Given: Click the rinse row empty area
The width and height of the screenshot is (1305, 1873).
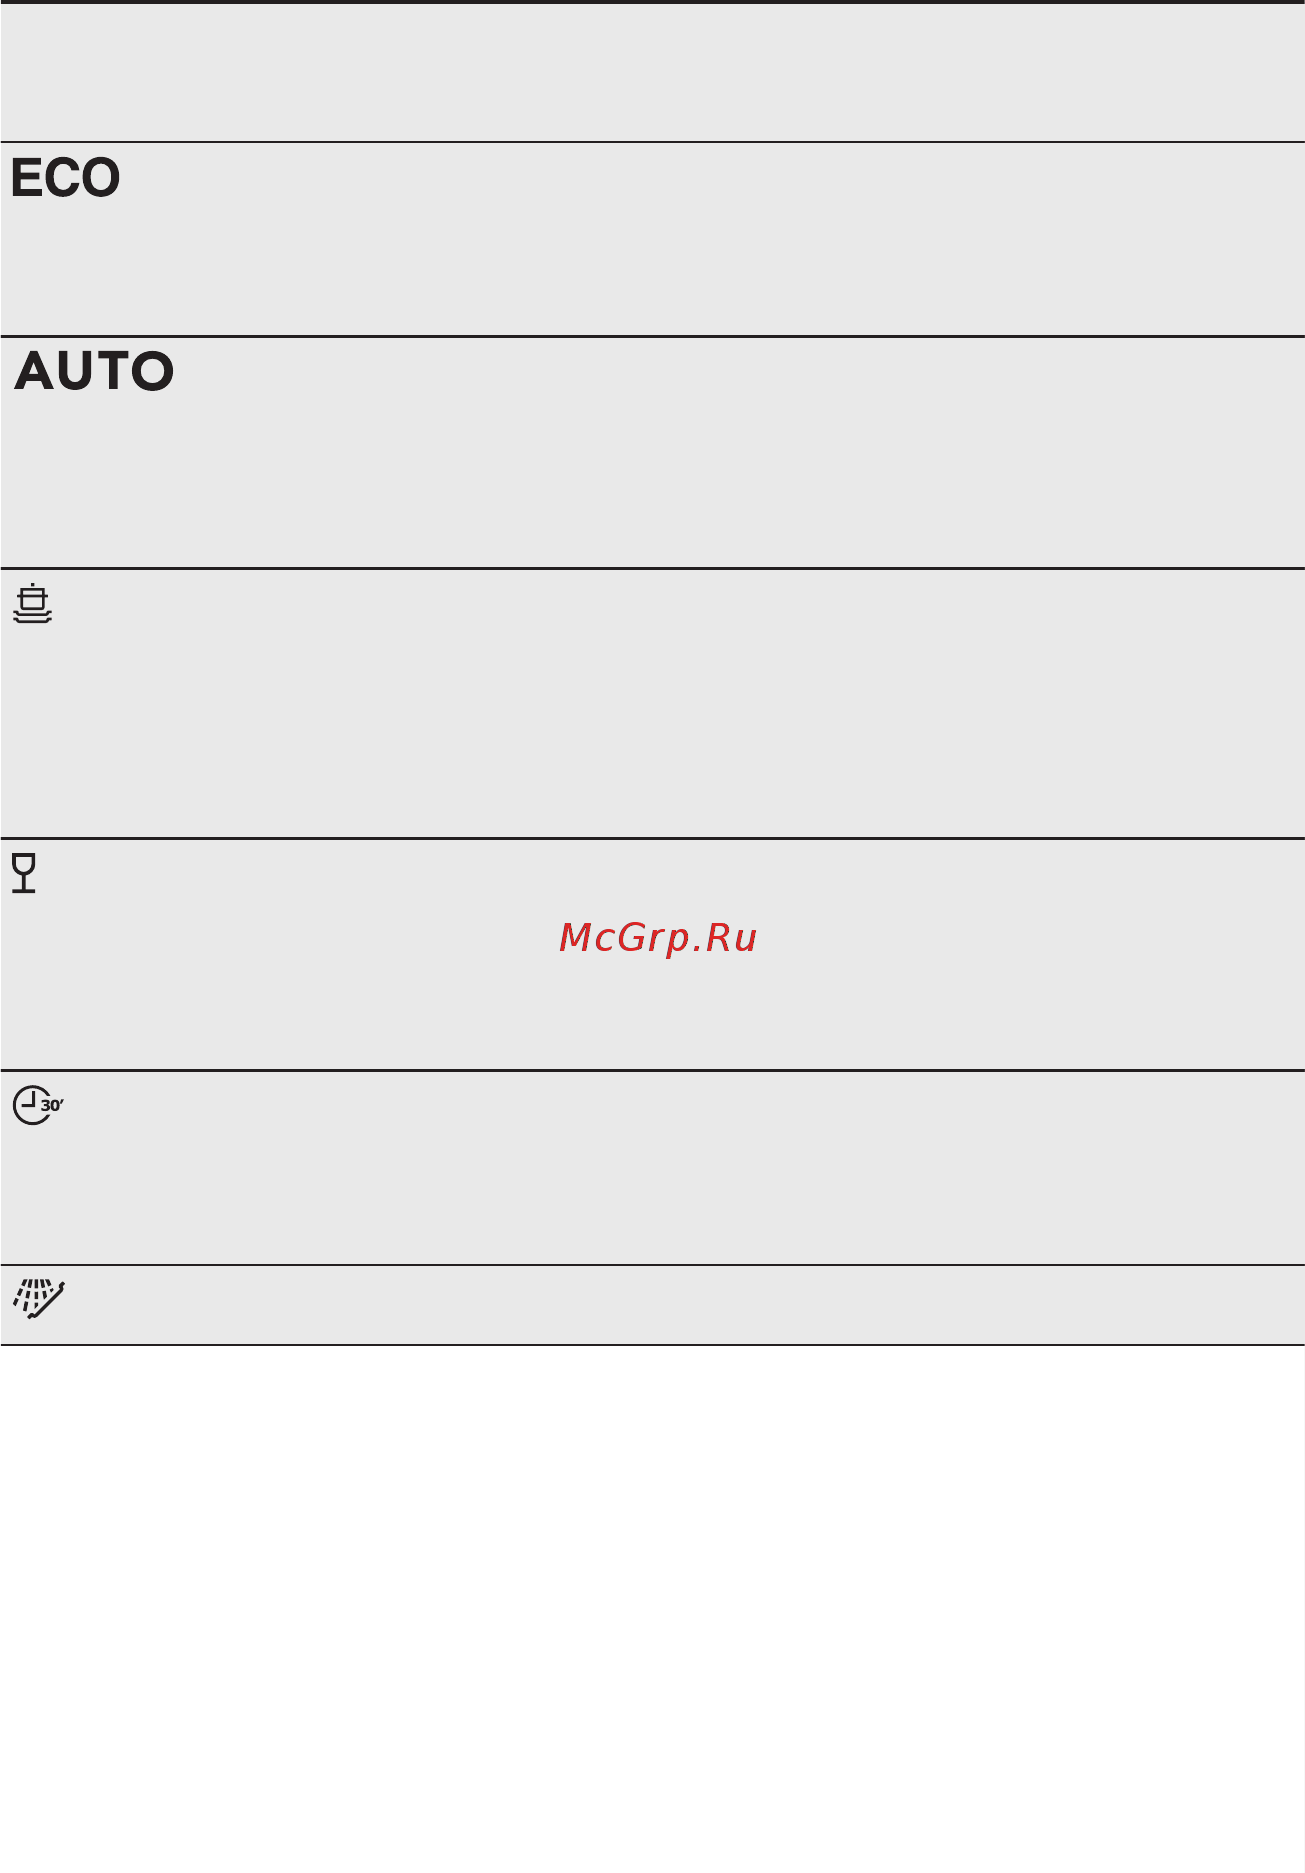Looking at the screenshot, I should (x=700, y=1305).
